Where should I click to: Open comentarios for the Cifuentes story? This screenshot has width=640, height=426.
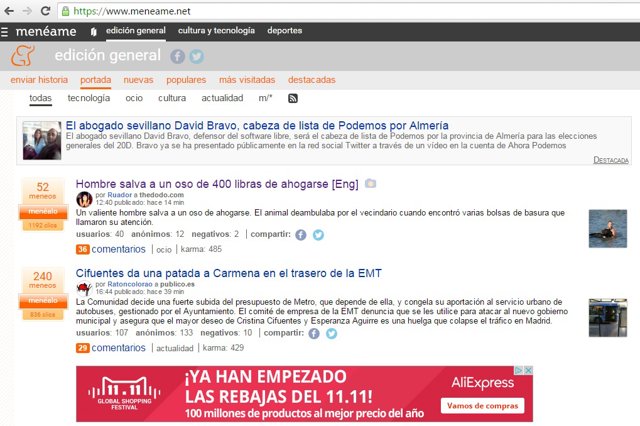[118, 348]
